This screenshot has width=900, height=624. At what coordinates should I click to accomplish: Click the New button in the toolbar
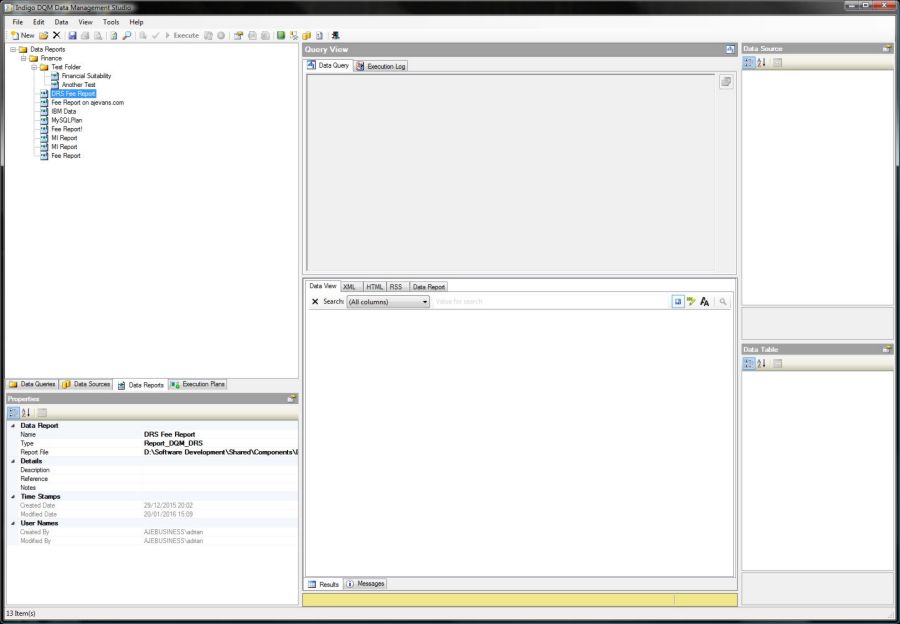(x=22, y=35)
